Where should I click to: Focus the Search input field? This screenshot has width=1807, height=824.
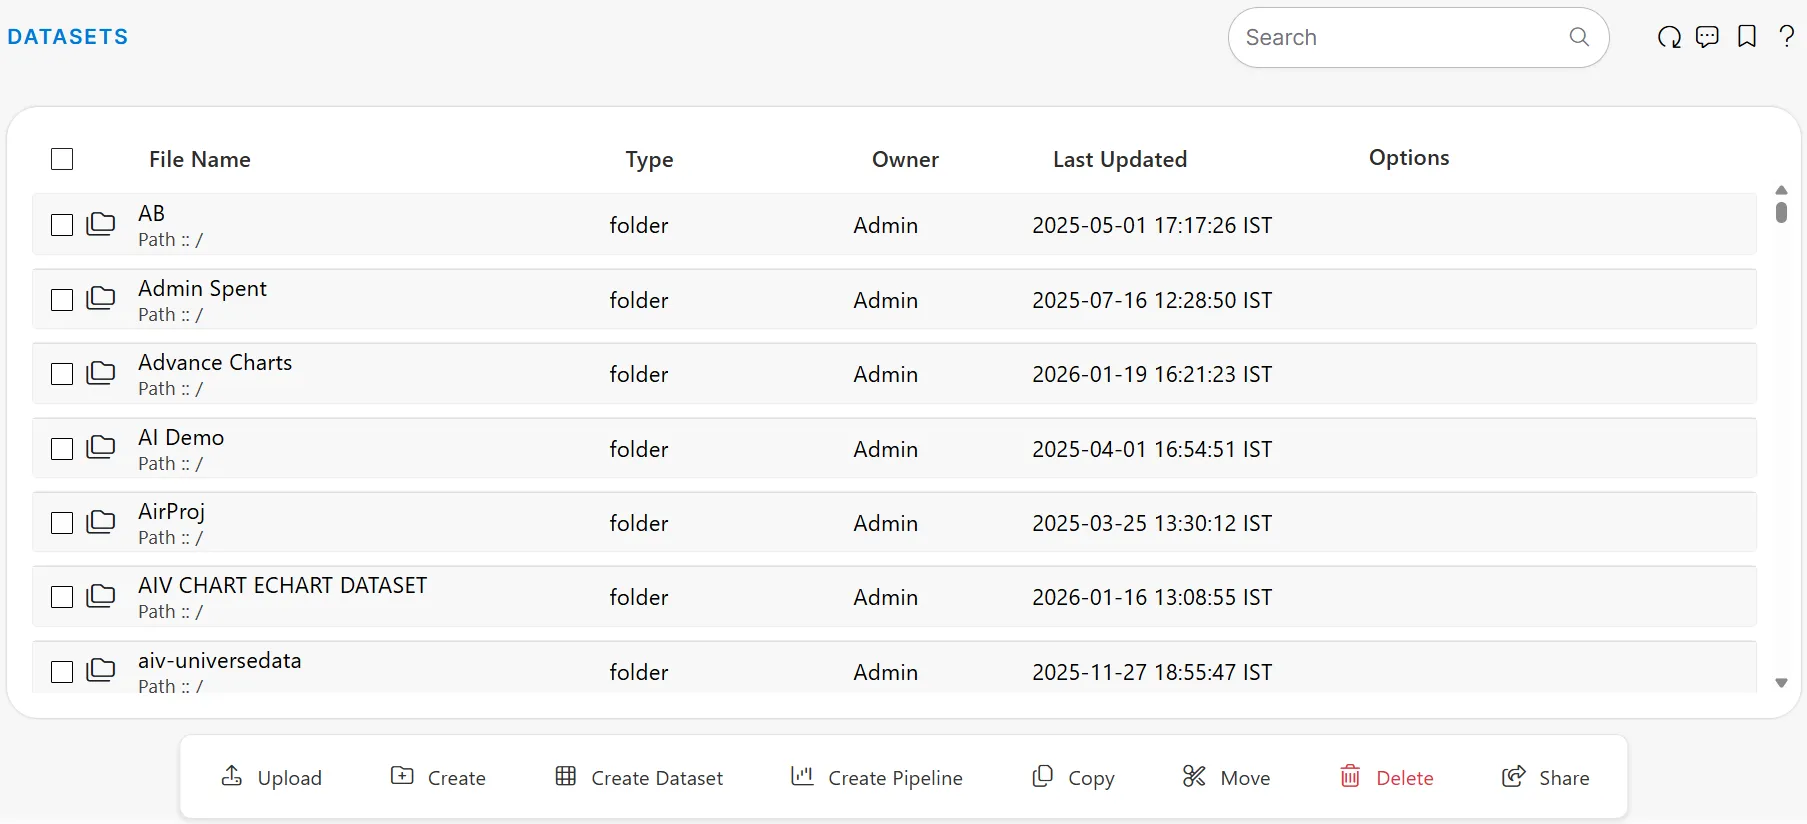point(1400,38)
